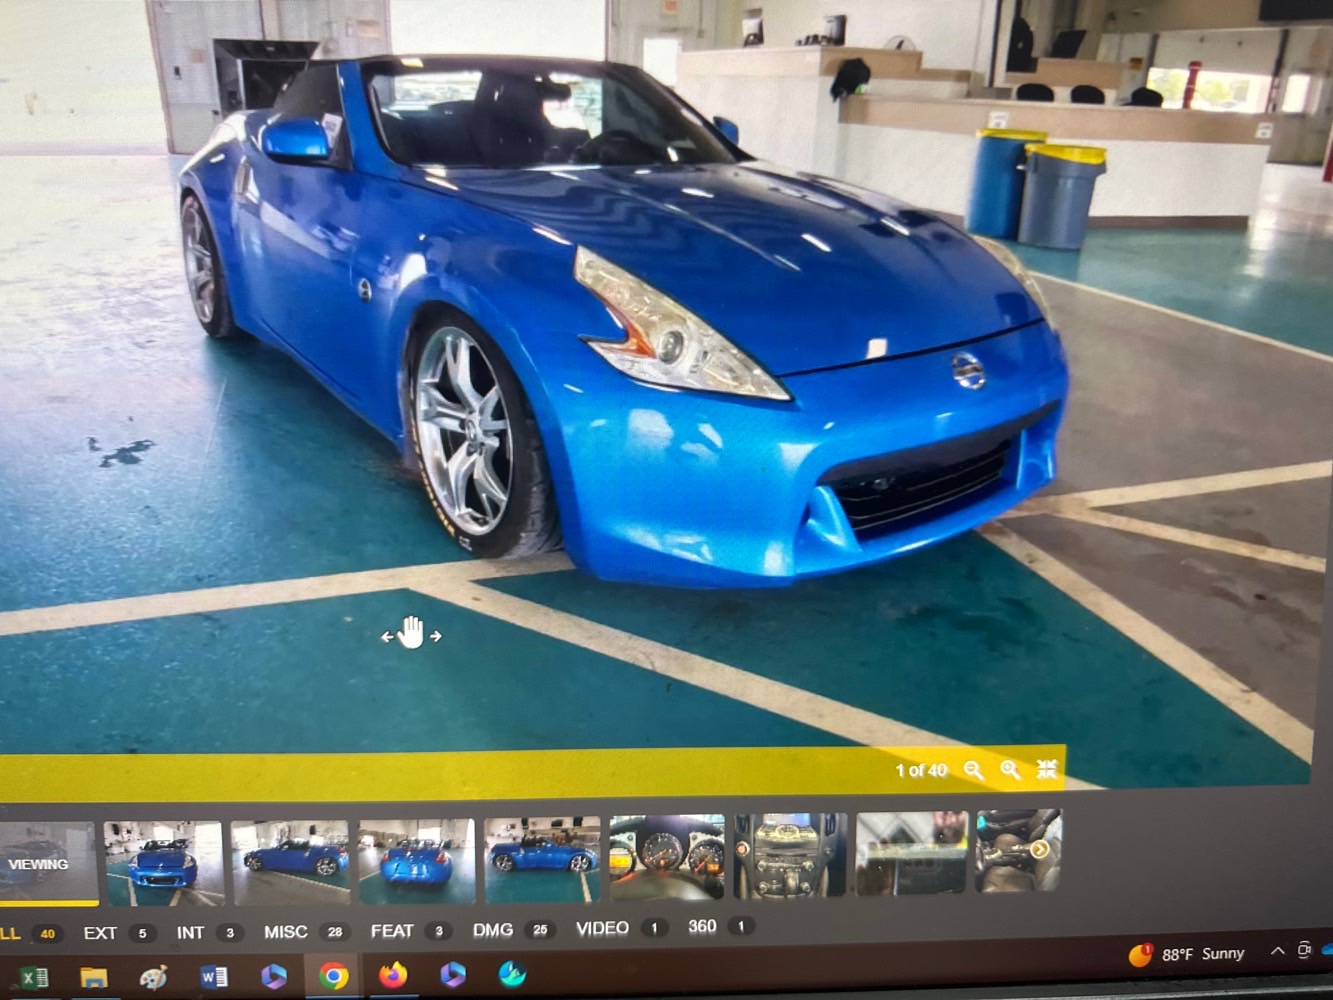Switch to the FEAT photos tab
1333x1000 pixels.
click(x=410, y=930)
